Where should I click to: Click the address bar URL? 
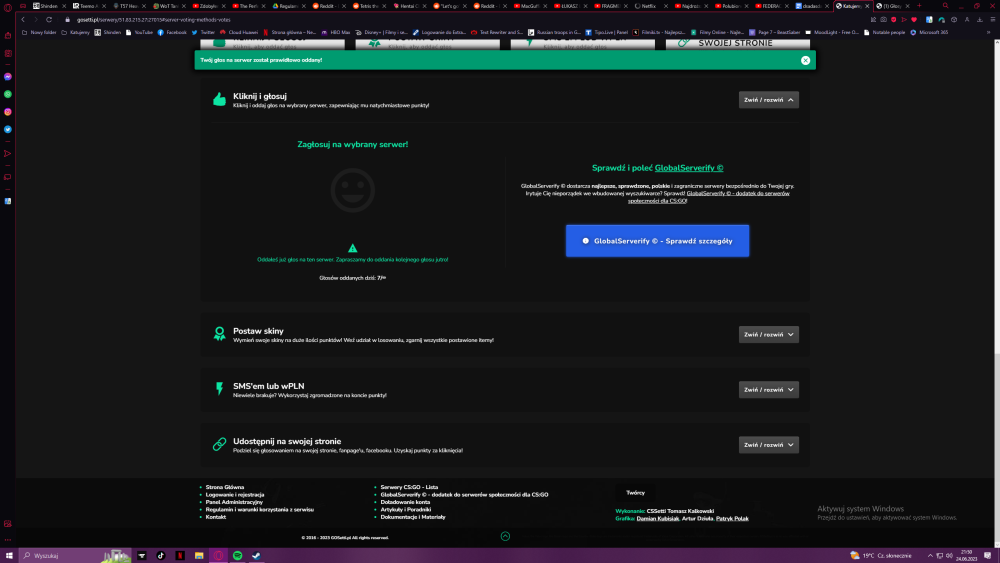[154, 20]
